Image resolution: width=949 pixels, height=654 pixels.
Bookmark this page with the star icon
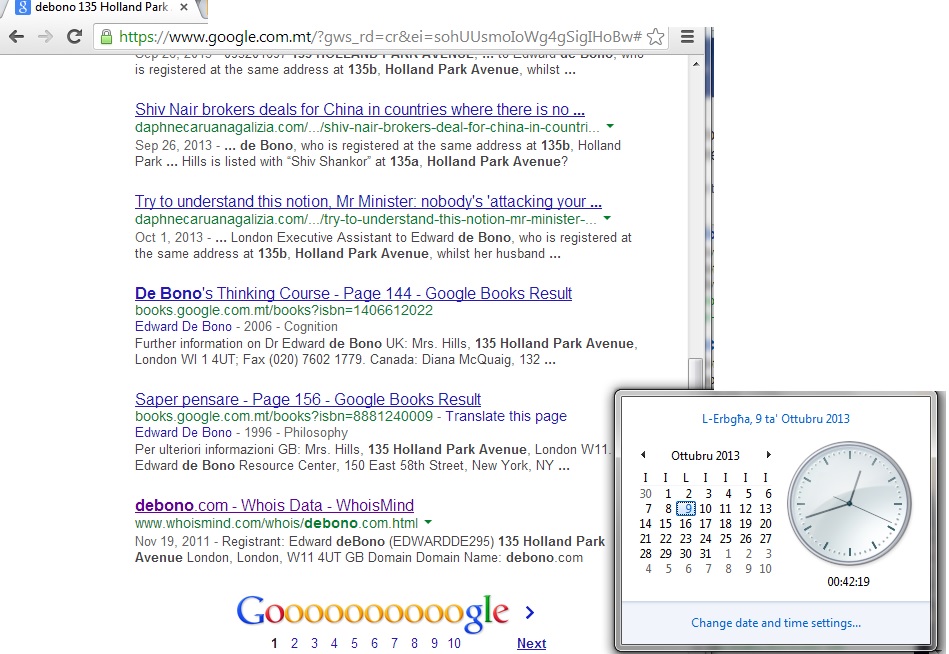(655, 37)
